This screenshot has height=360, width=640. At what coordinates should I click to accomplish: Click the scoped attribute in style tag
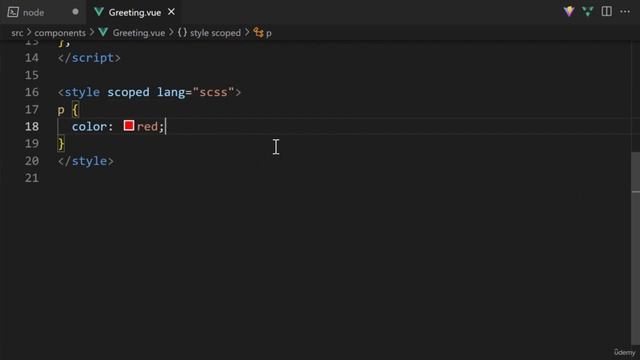(x=128, y=93)
